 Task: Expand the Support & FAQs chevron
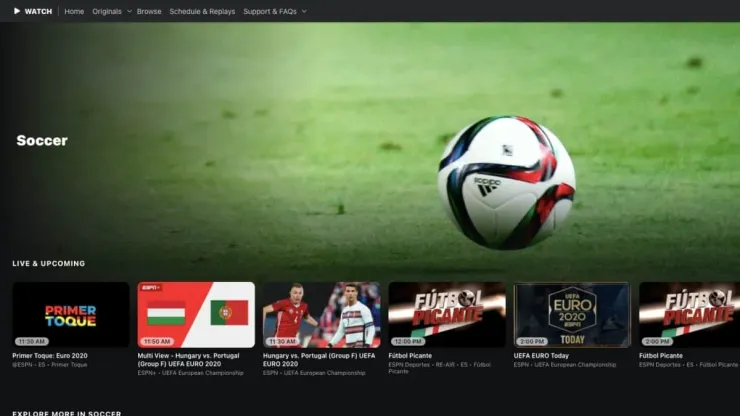point(304,11)
